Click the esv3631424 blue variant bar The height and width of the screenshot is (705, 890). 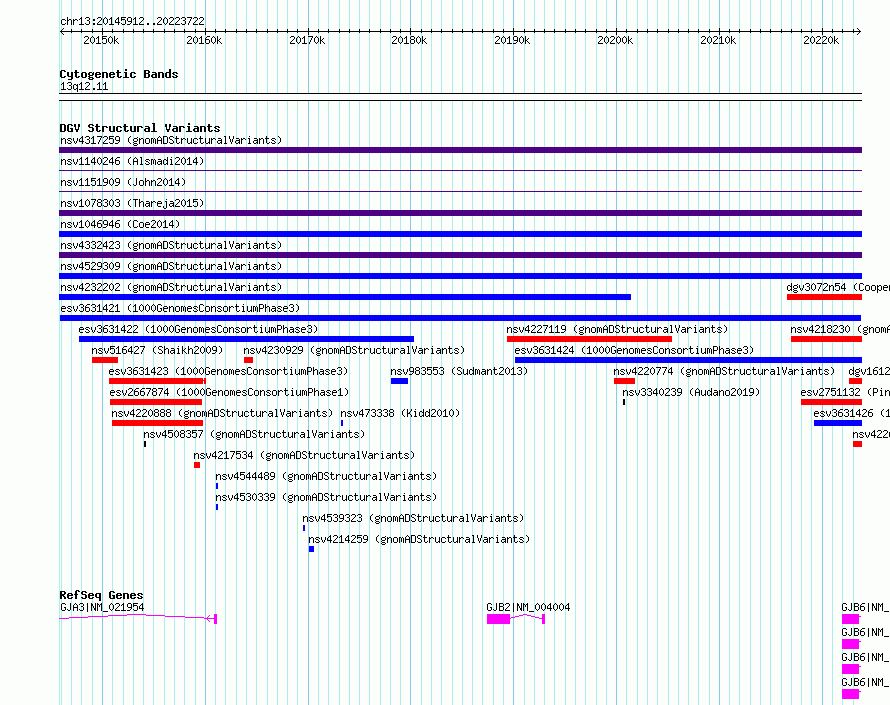pyautogui.click(x=689, y=360)
